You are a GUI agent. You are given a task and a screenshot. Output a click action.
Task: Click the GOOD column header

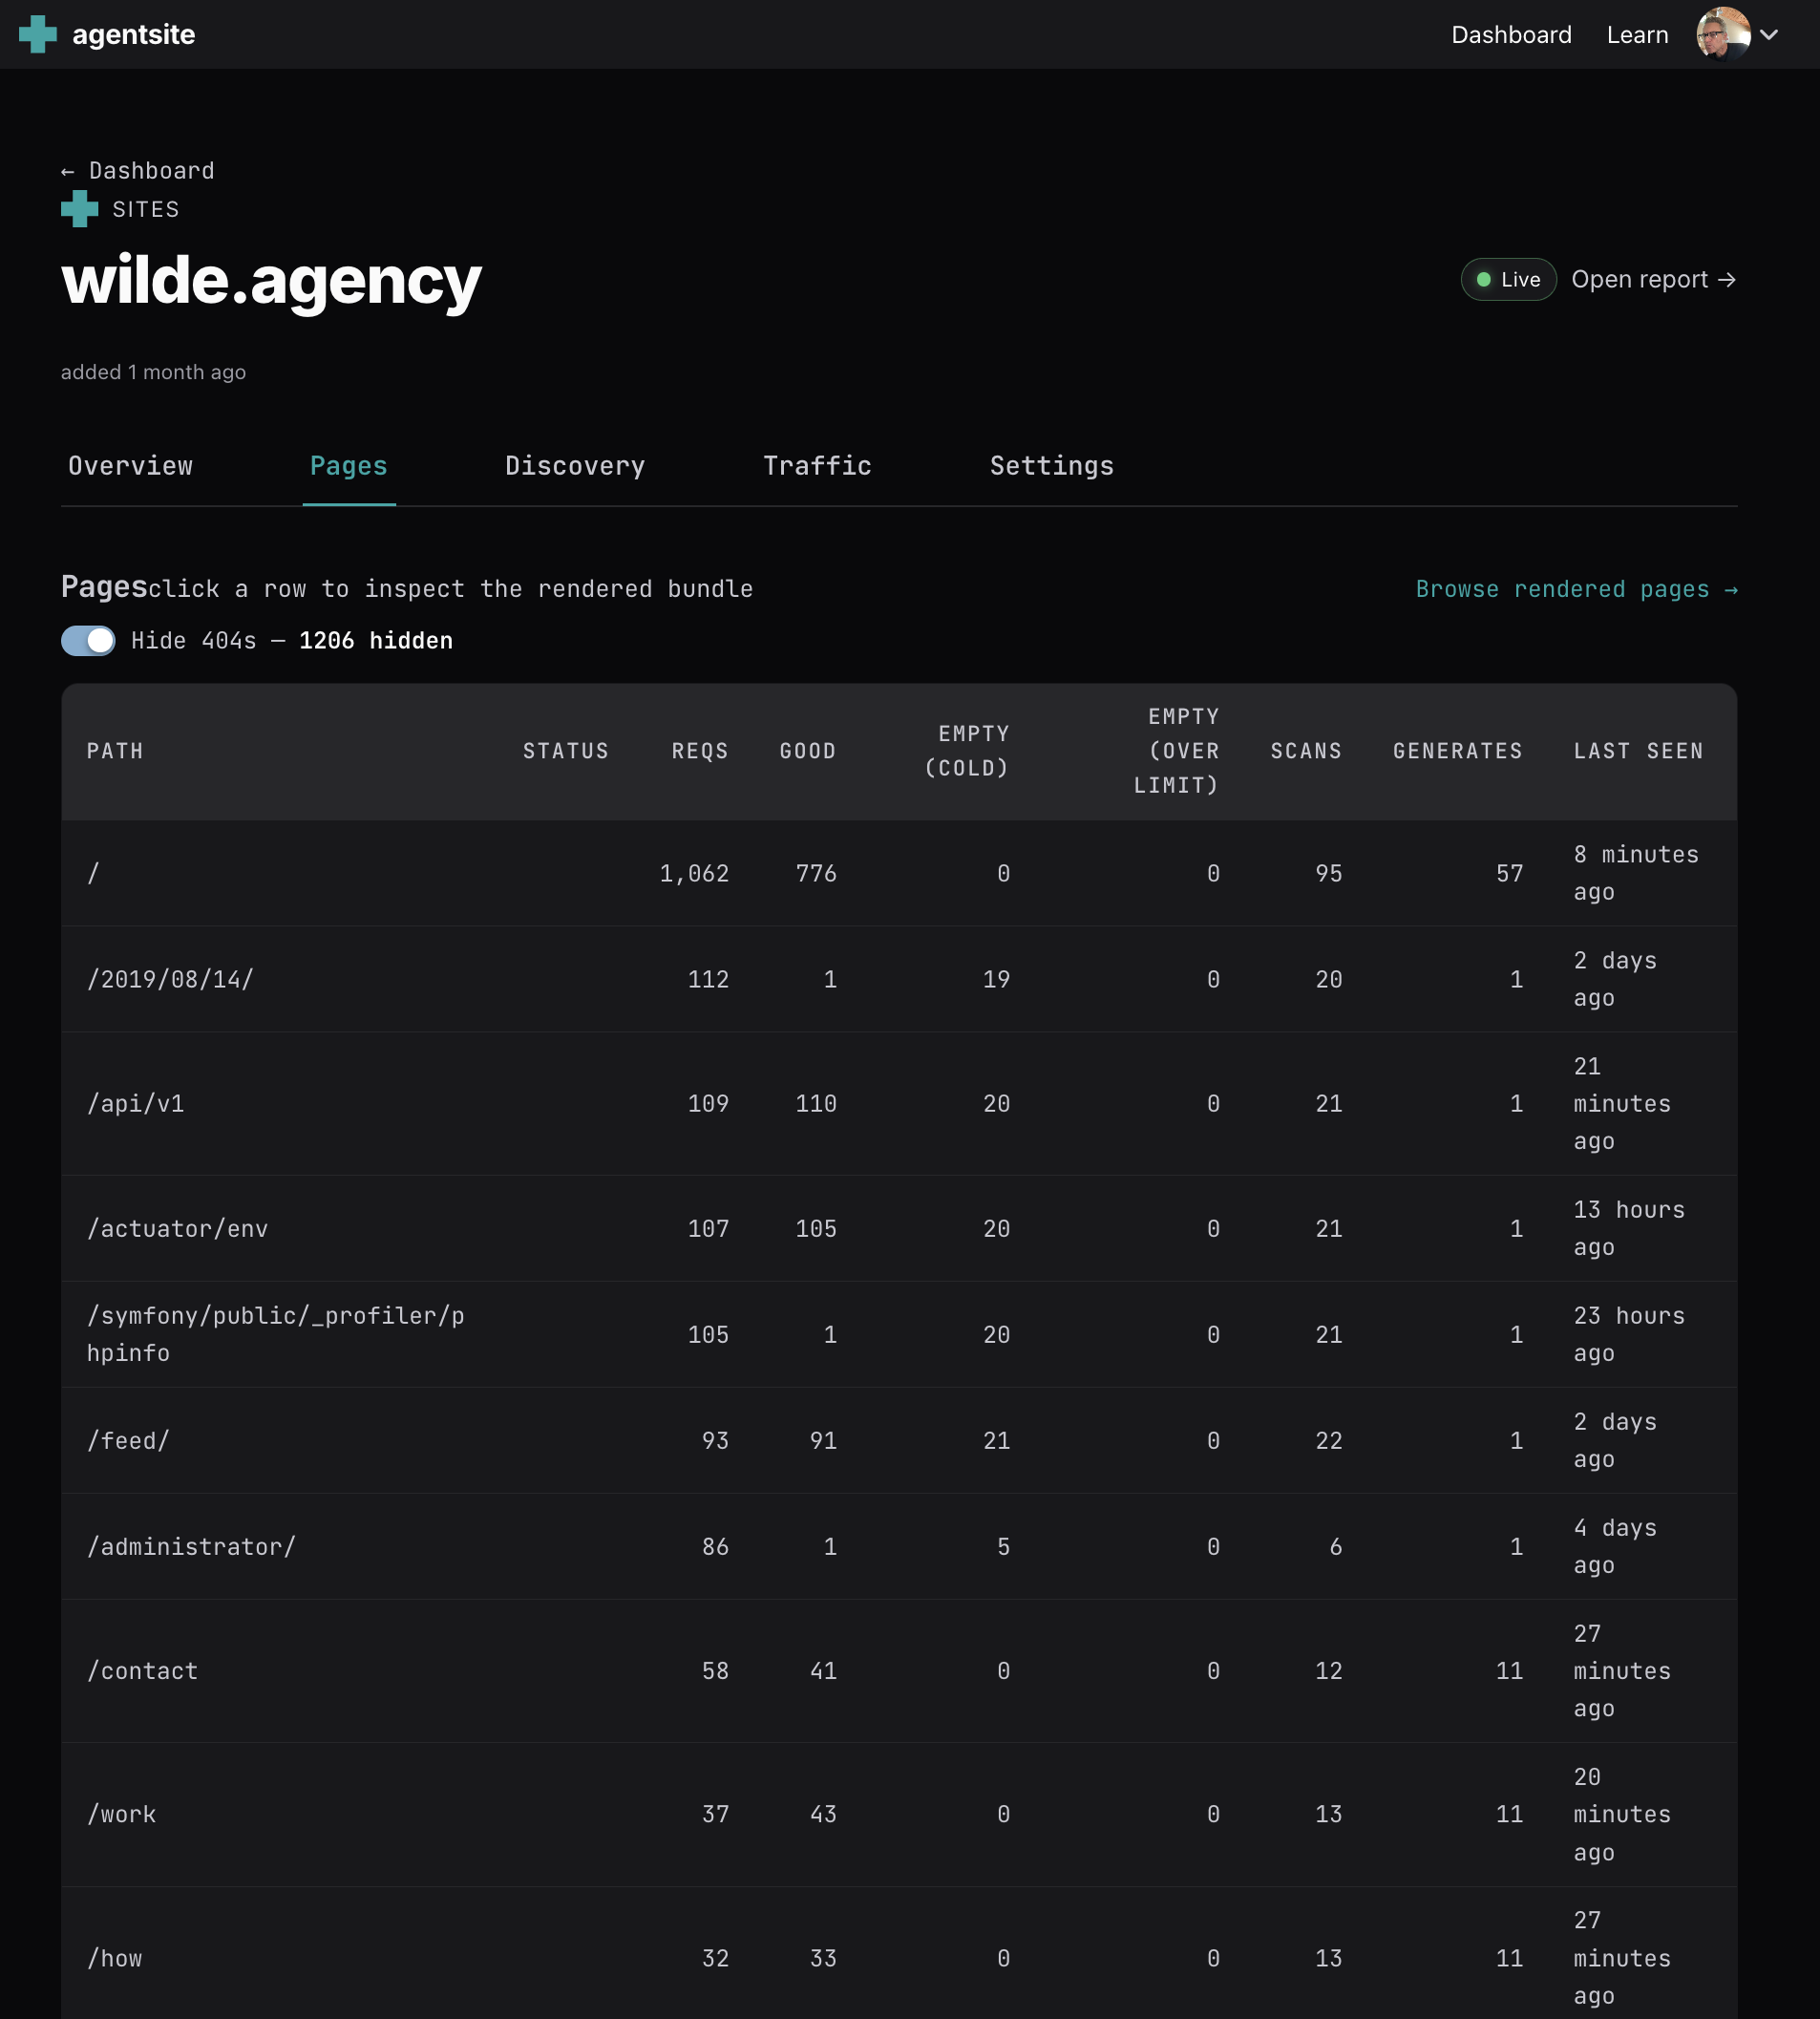(808, 751)
